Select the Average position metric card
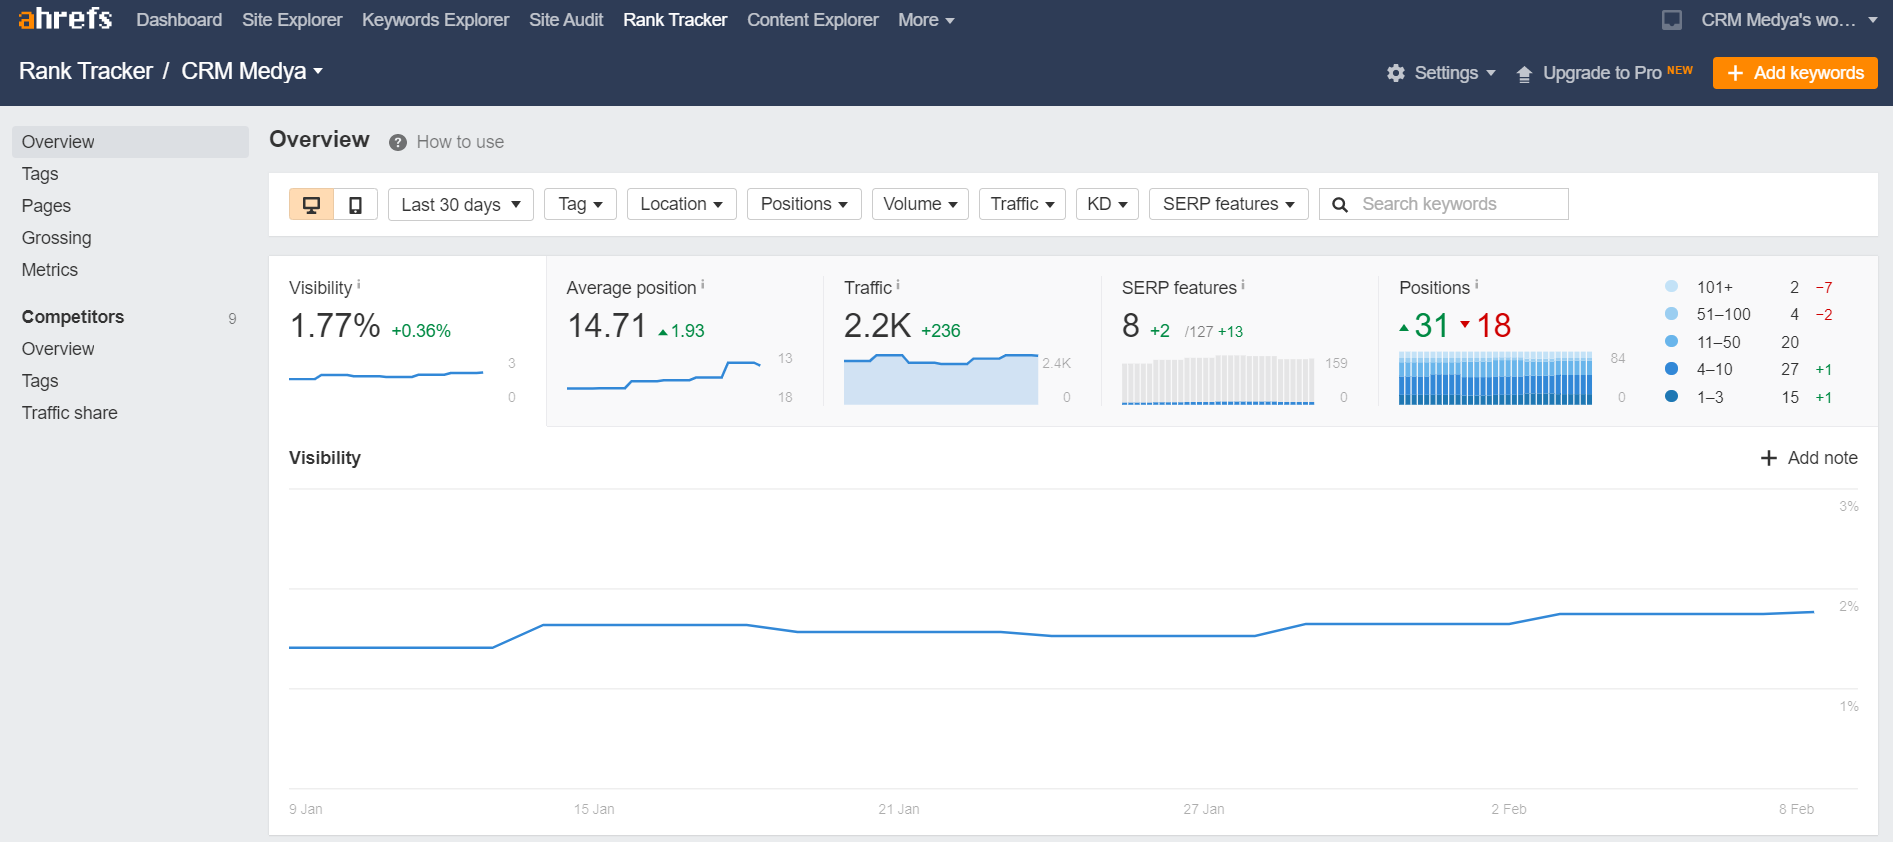This screenshot has height=842, width=1893. point(684,341)
